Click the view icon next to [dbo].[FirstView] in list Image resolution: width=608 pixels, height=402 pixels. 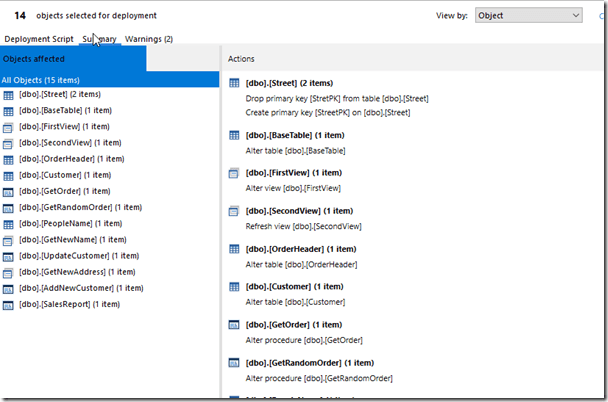[9, 127]
